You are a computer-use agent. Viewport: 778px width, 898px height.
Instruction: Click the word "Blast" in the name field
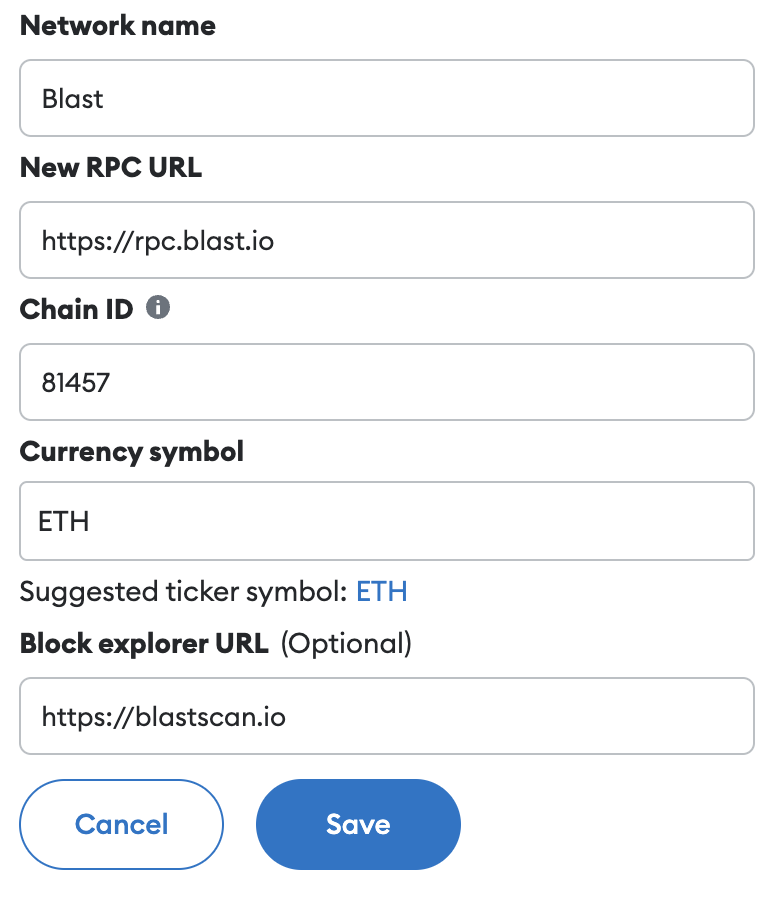point(73,99)
